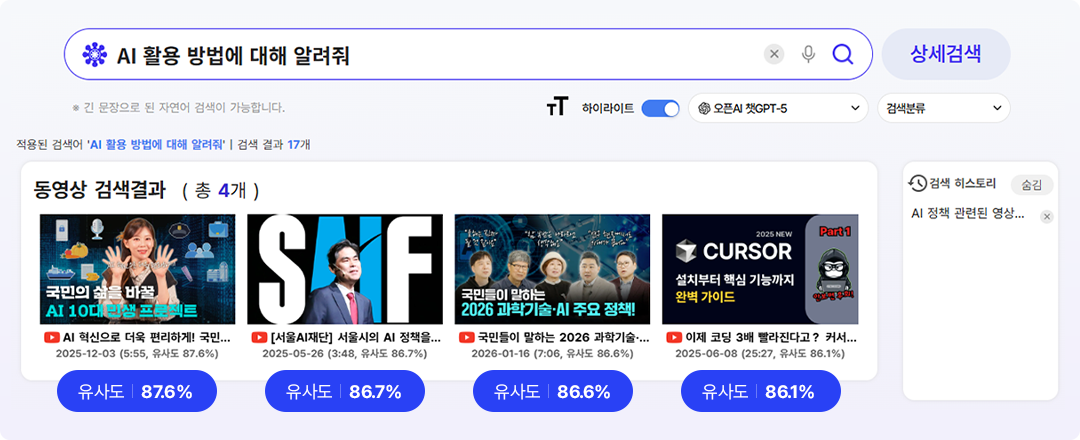Click the text size TT icon
The width and height of the screenshot is (1080, 440).
pyautogui.click(x=557, y=107)
